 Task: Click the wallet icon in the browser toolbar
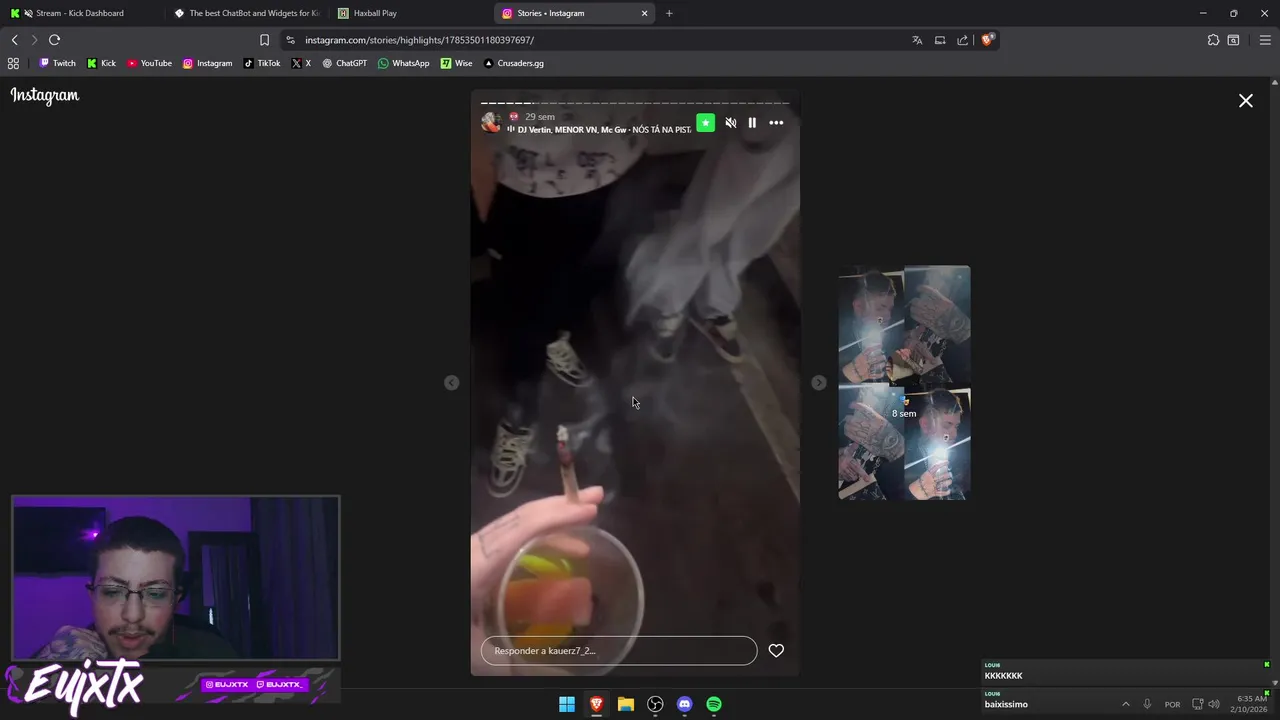click(1233, 40)
